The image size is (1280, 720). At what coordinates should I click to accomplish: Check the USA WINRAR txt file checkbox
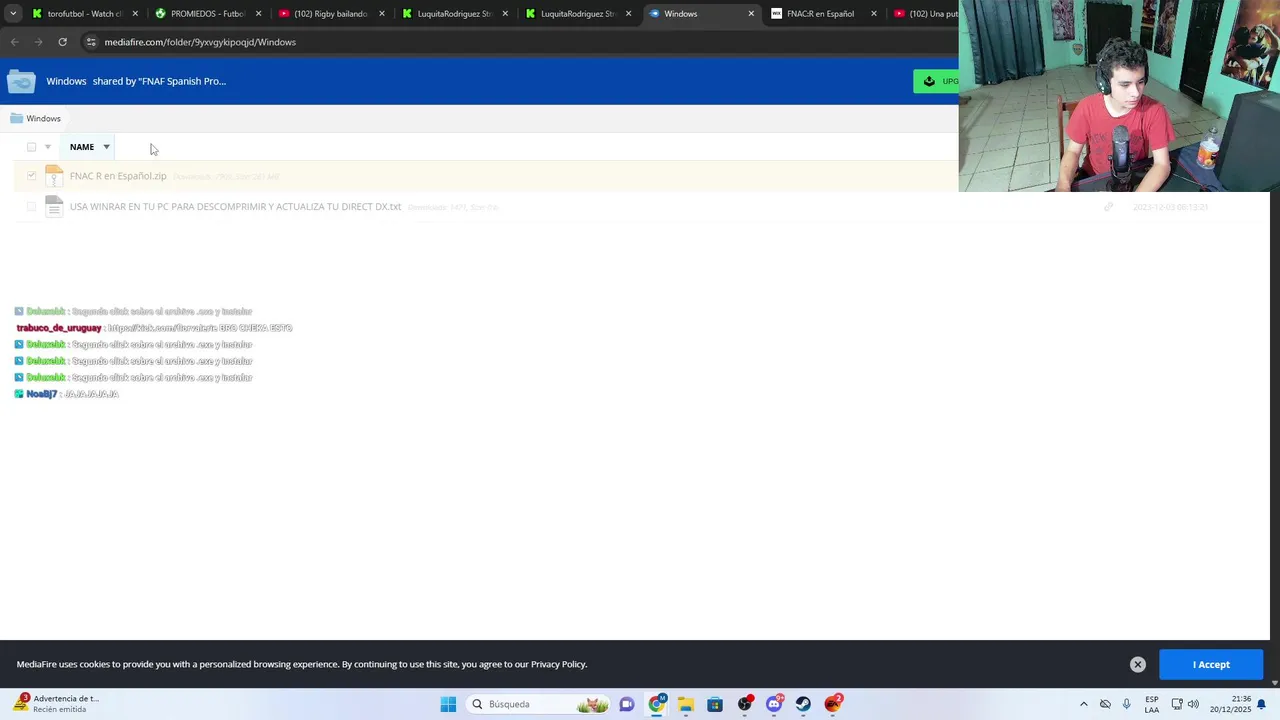[x=31, y=207]
